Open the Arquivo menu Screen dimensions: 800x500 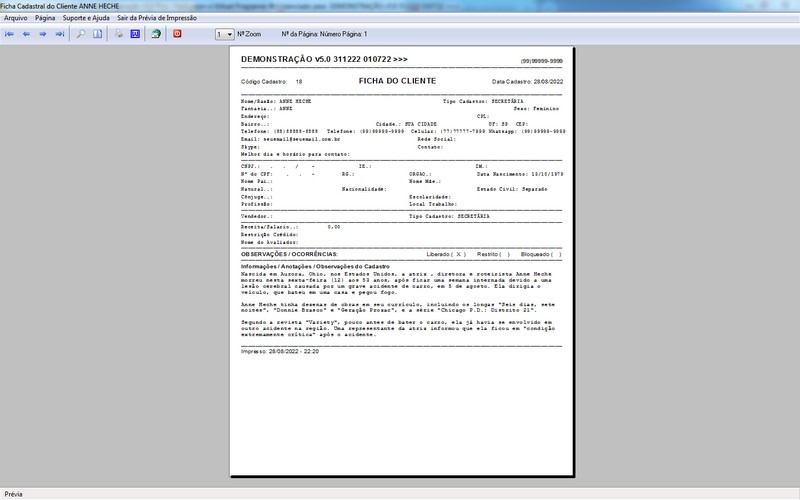tap(16, 18)
